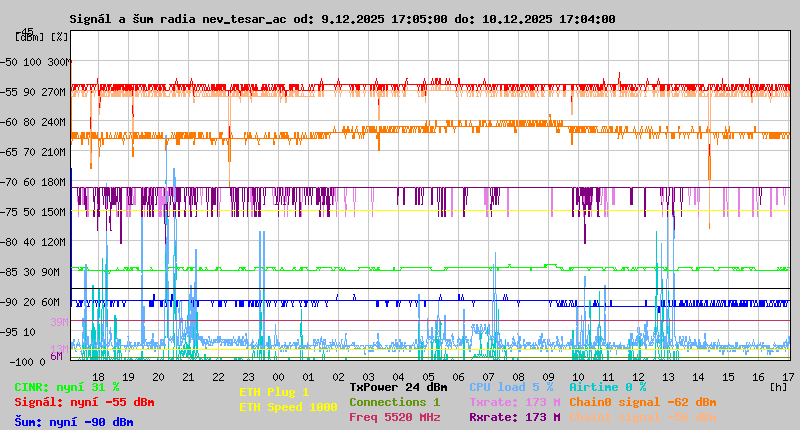Click the ETH Speed 1000 legend label
800x430 pixels.
(x=288, y=407)
